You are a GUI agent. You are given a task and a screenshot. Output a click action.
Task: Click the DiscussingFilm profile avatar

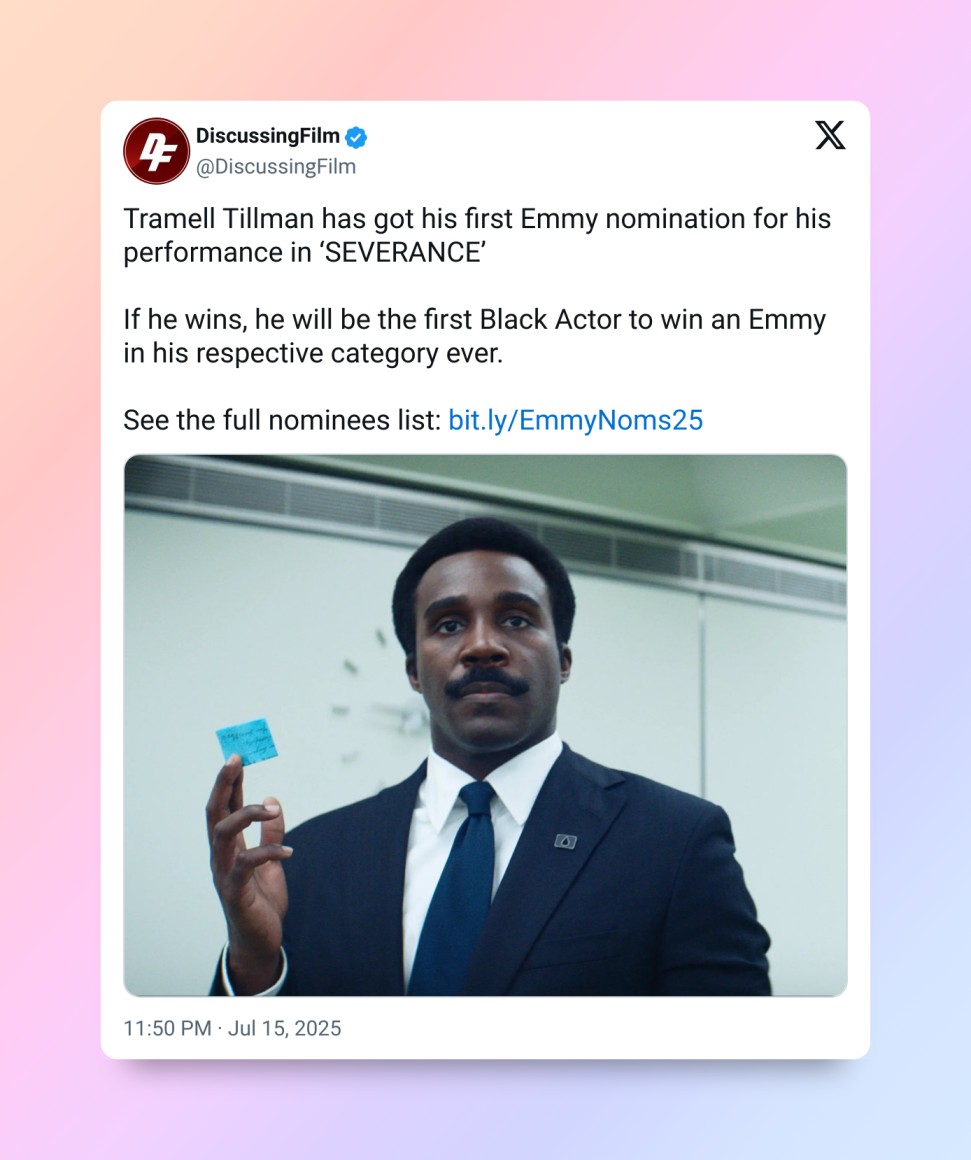[x=156, y=151]
